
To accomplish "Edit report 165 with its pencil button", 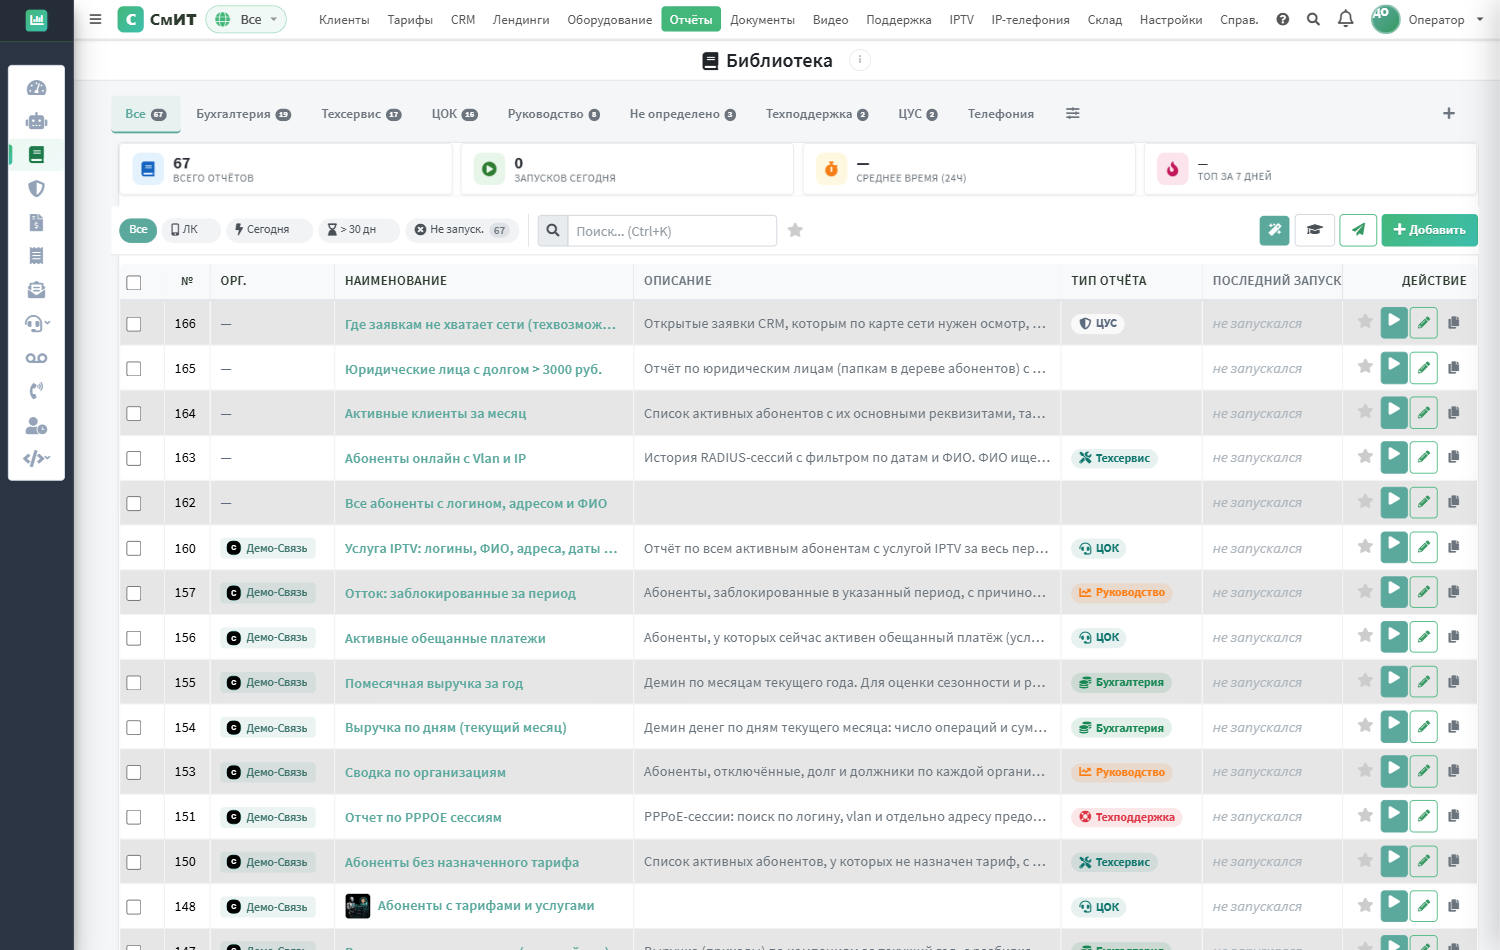I will (1424, 368).
